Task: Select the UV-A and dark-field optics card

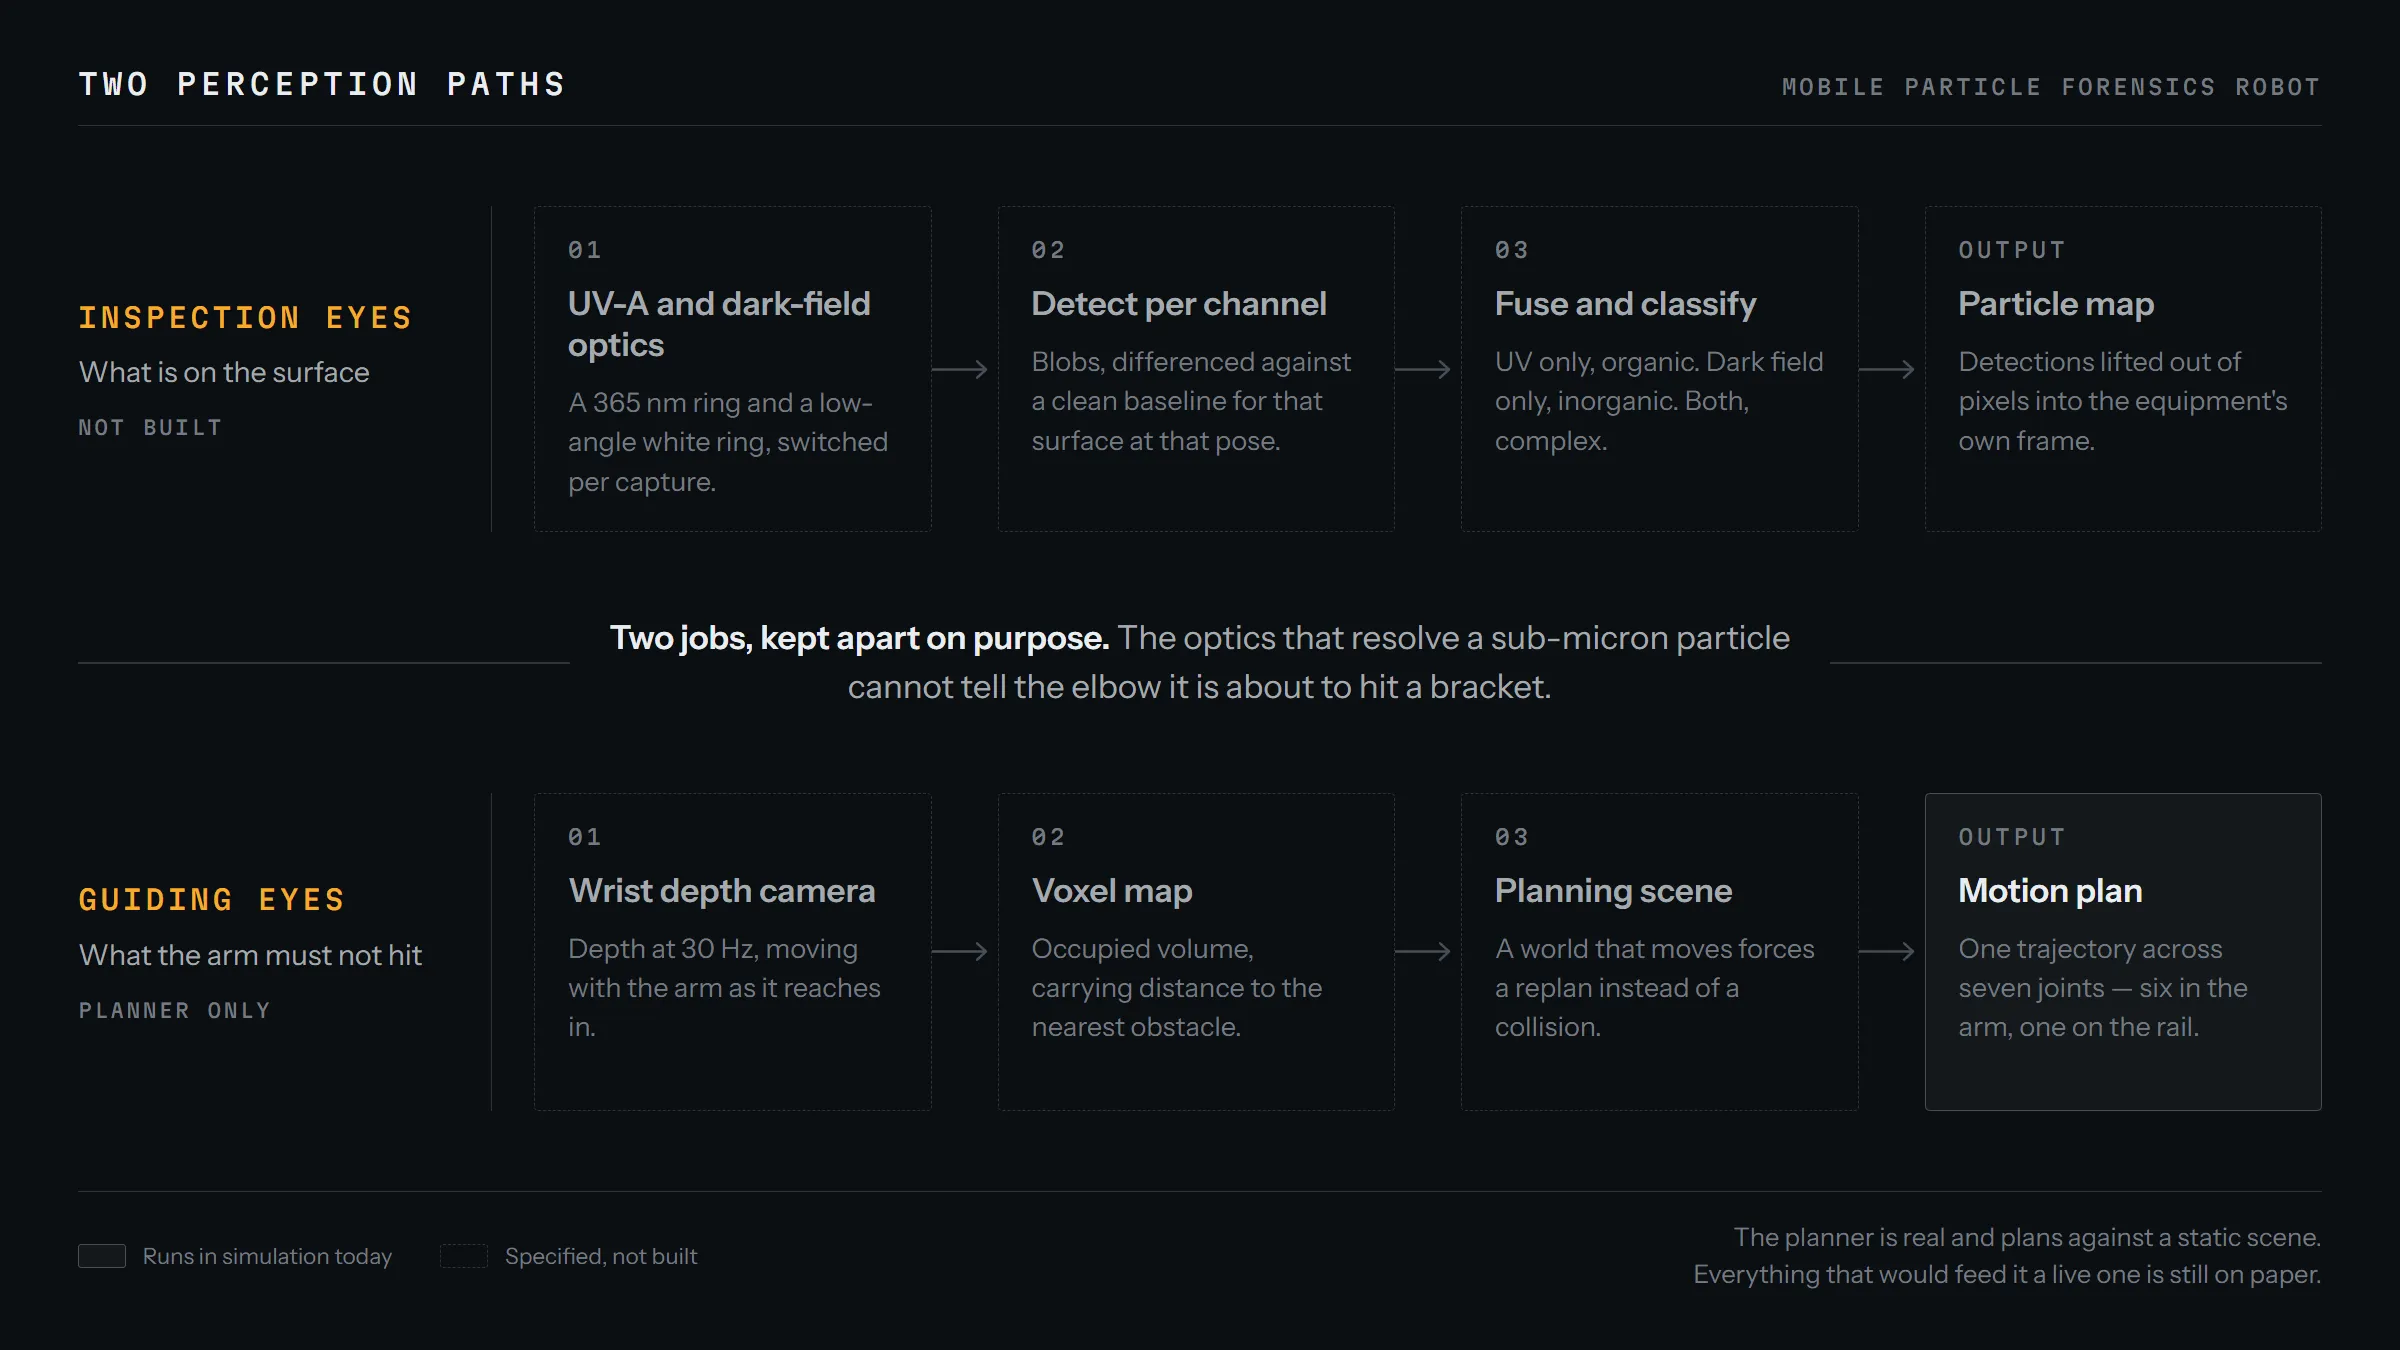Action: point(733,369)
